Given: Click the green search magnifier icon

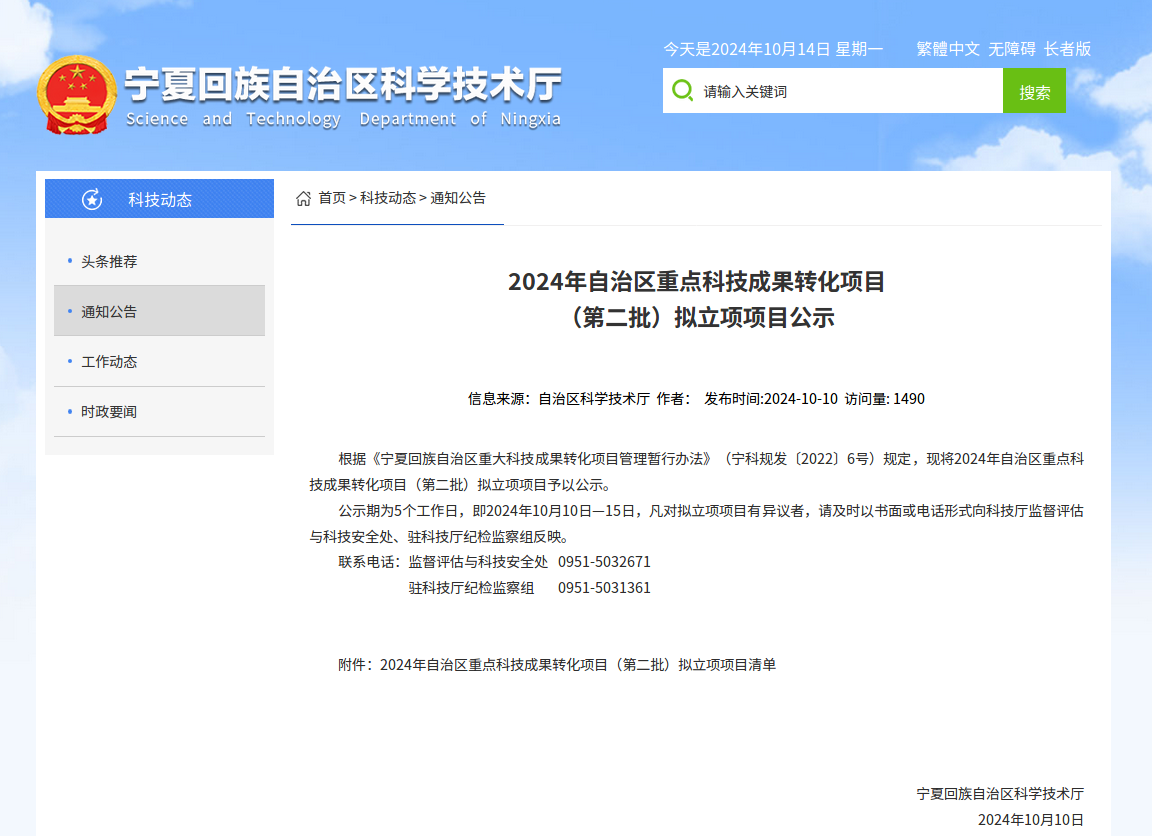Looking at the screenshot, I should [x=682, y=91].
